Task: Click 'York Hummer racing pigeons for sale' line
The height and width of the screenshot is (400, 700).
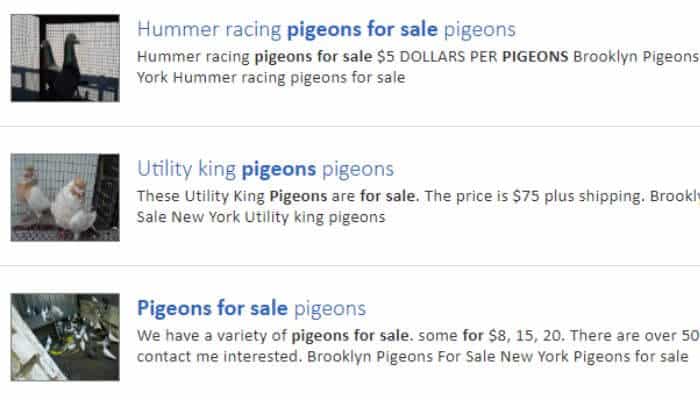Action: point(271,78)
